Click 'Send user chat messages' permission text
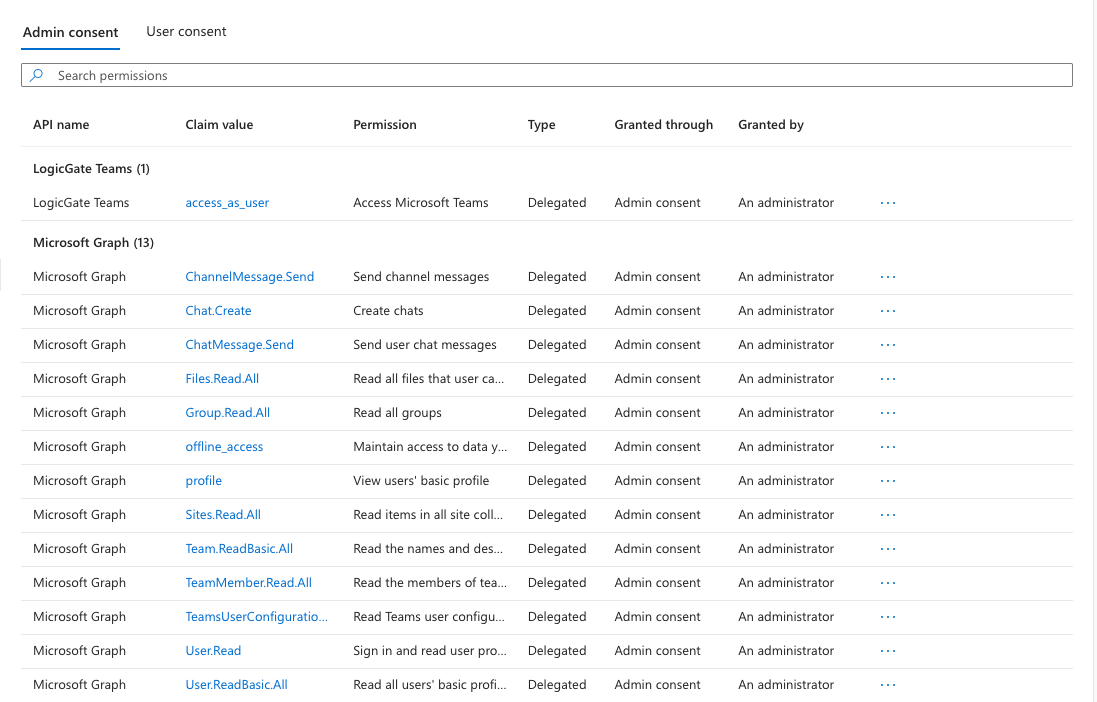The image size is (1097, 702). pyautogui.click(x=425, y=345)
